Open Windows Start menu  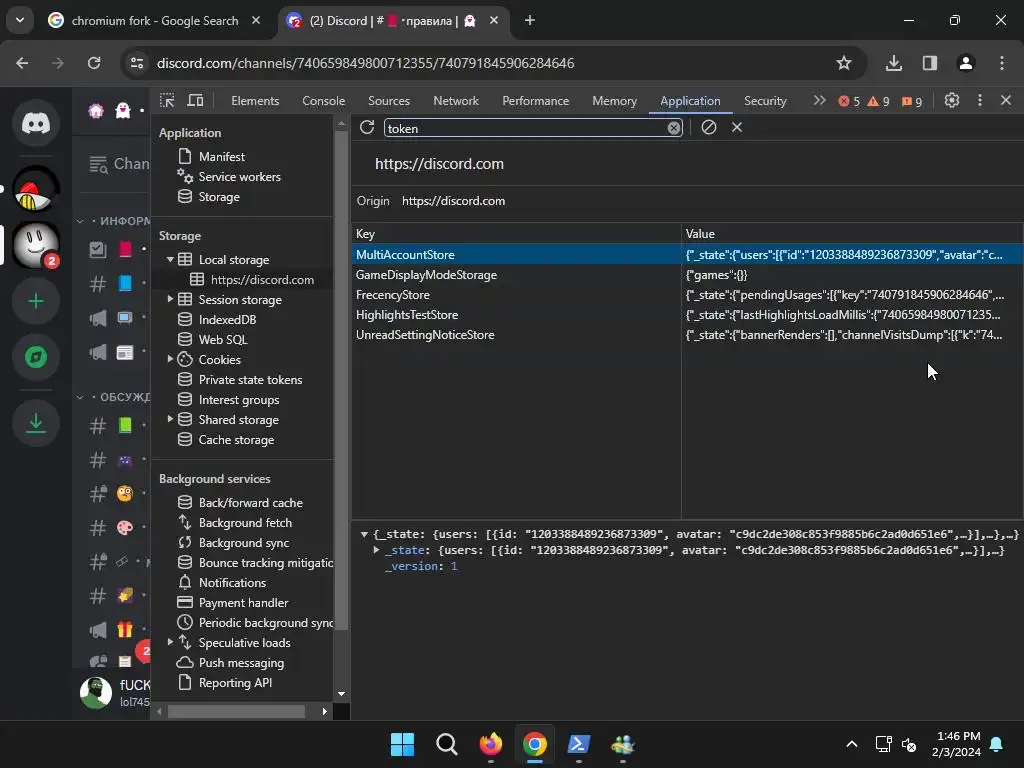coord(402,744)
